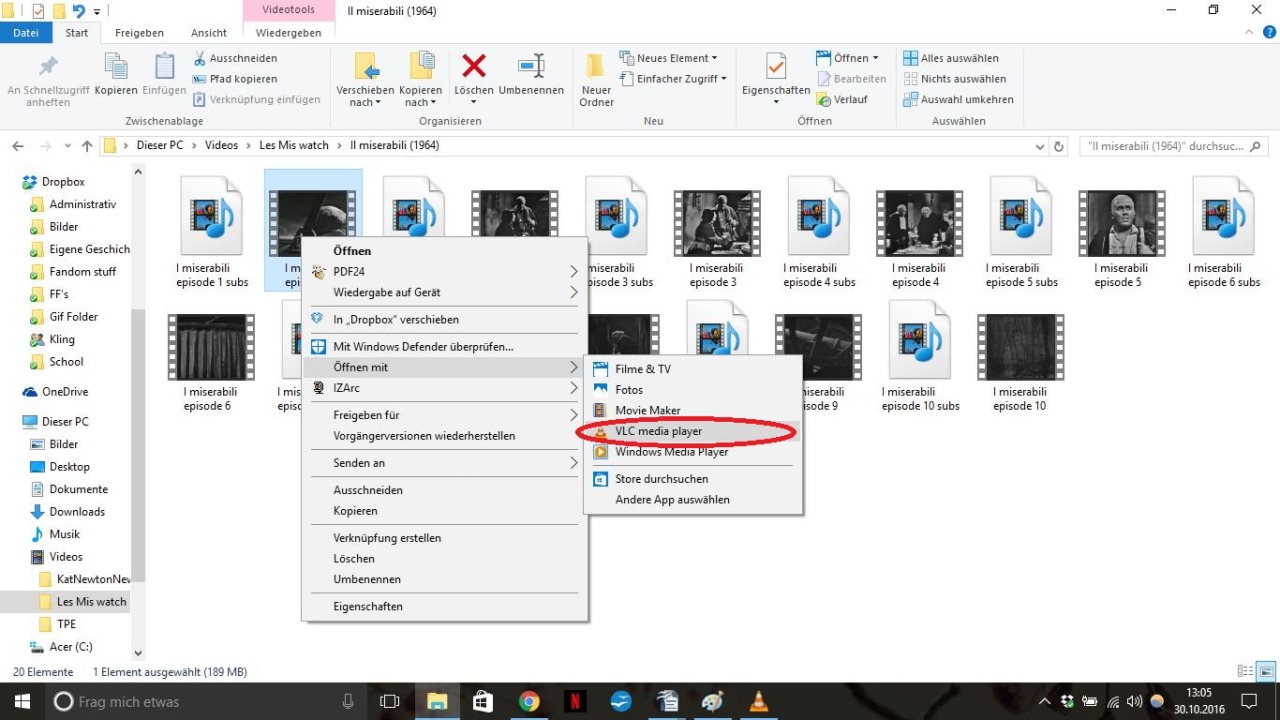Expand Senden an submenu
This screenshot has width=1280, height=720.
574,463
